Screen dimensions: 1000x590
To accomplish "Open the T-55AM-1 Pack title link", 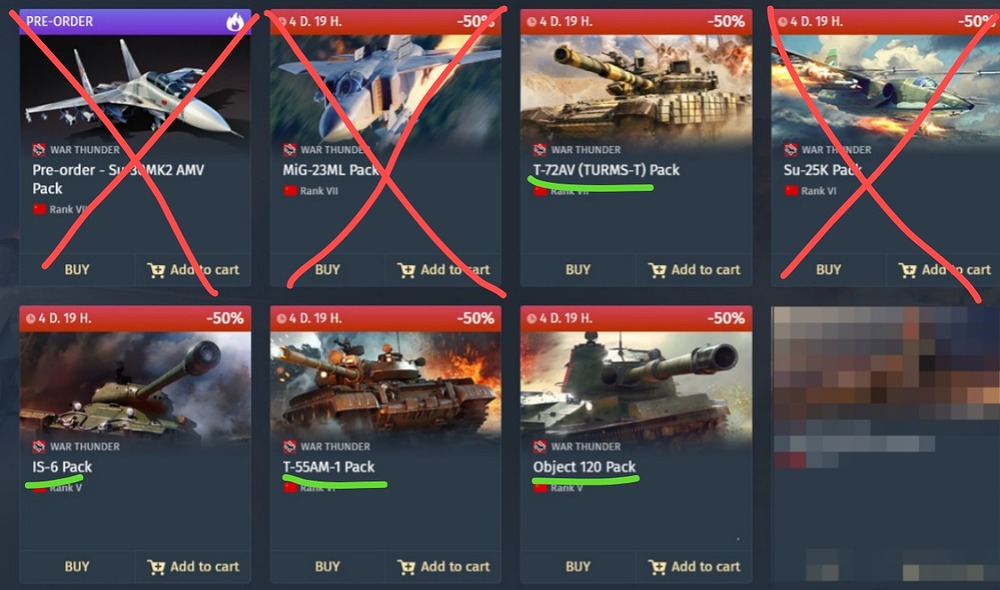I will (x=328, y=467).
